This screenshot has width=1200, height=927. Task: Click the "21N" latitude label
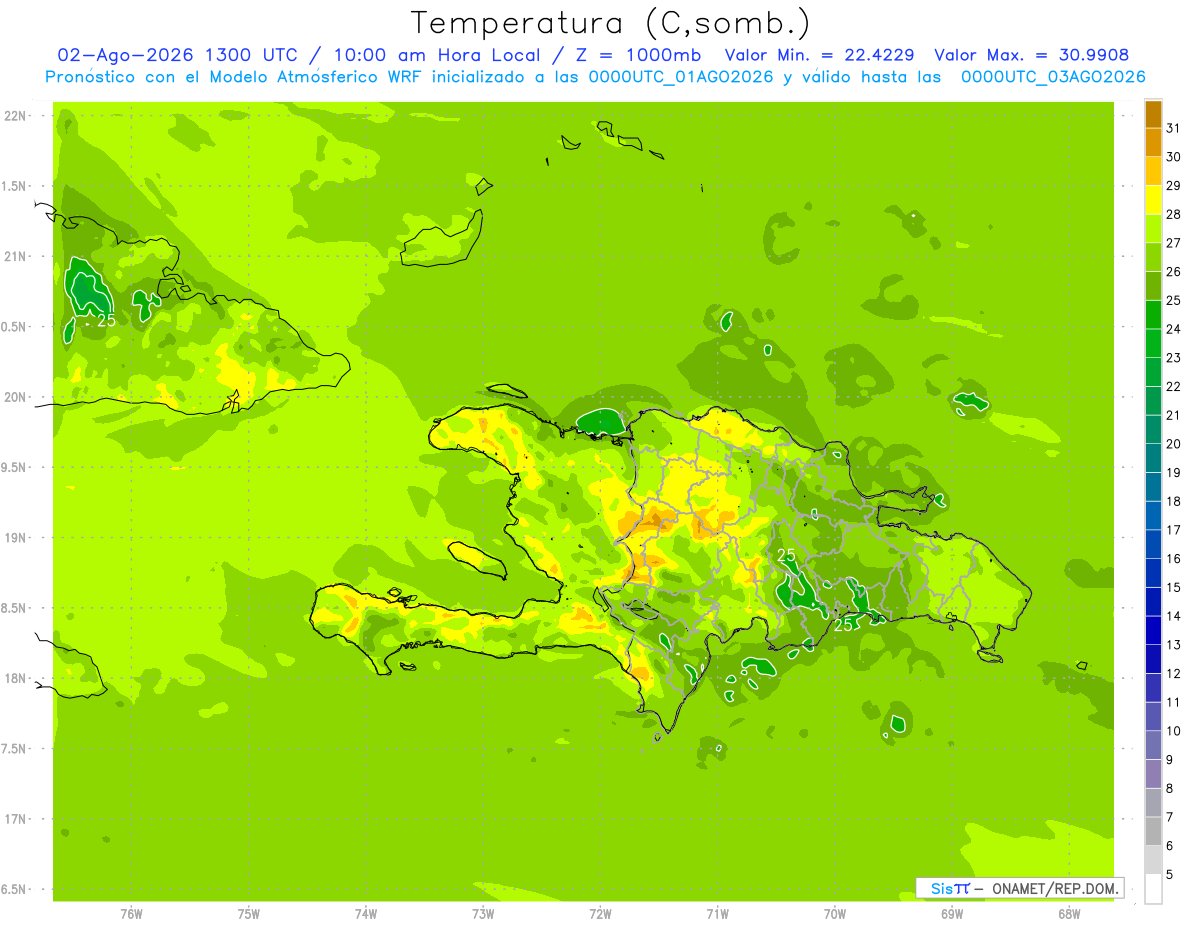coord(15,256)
